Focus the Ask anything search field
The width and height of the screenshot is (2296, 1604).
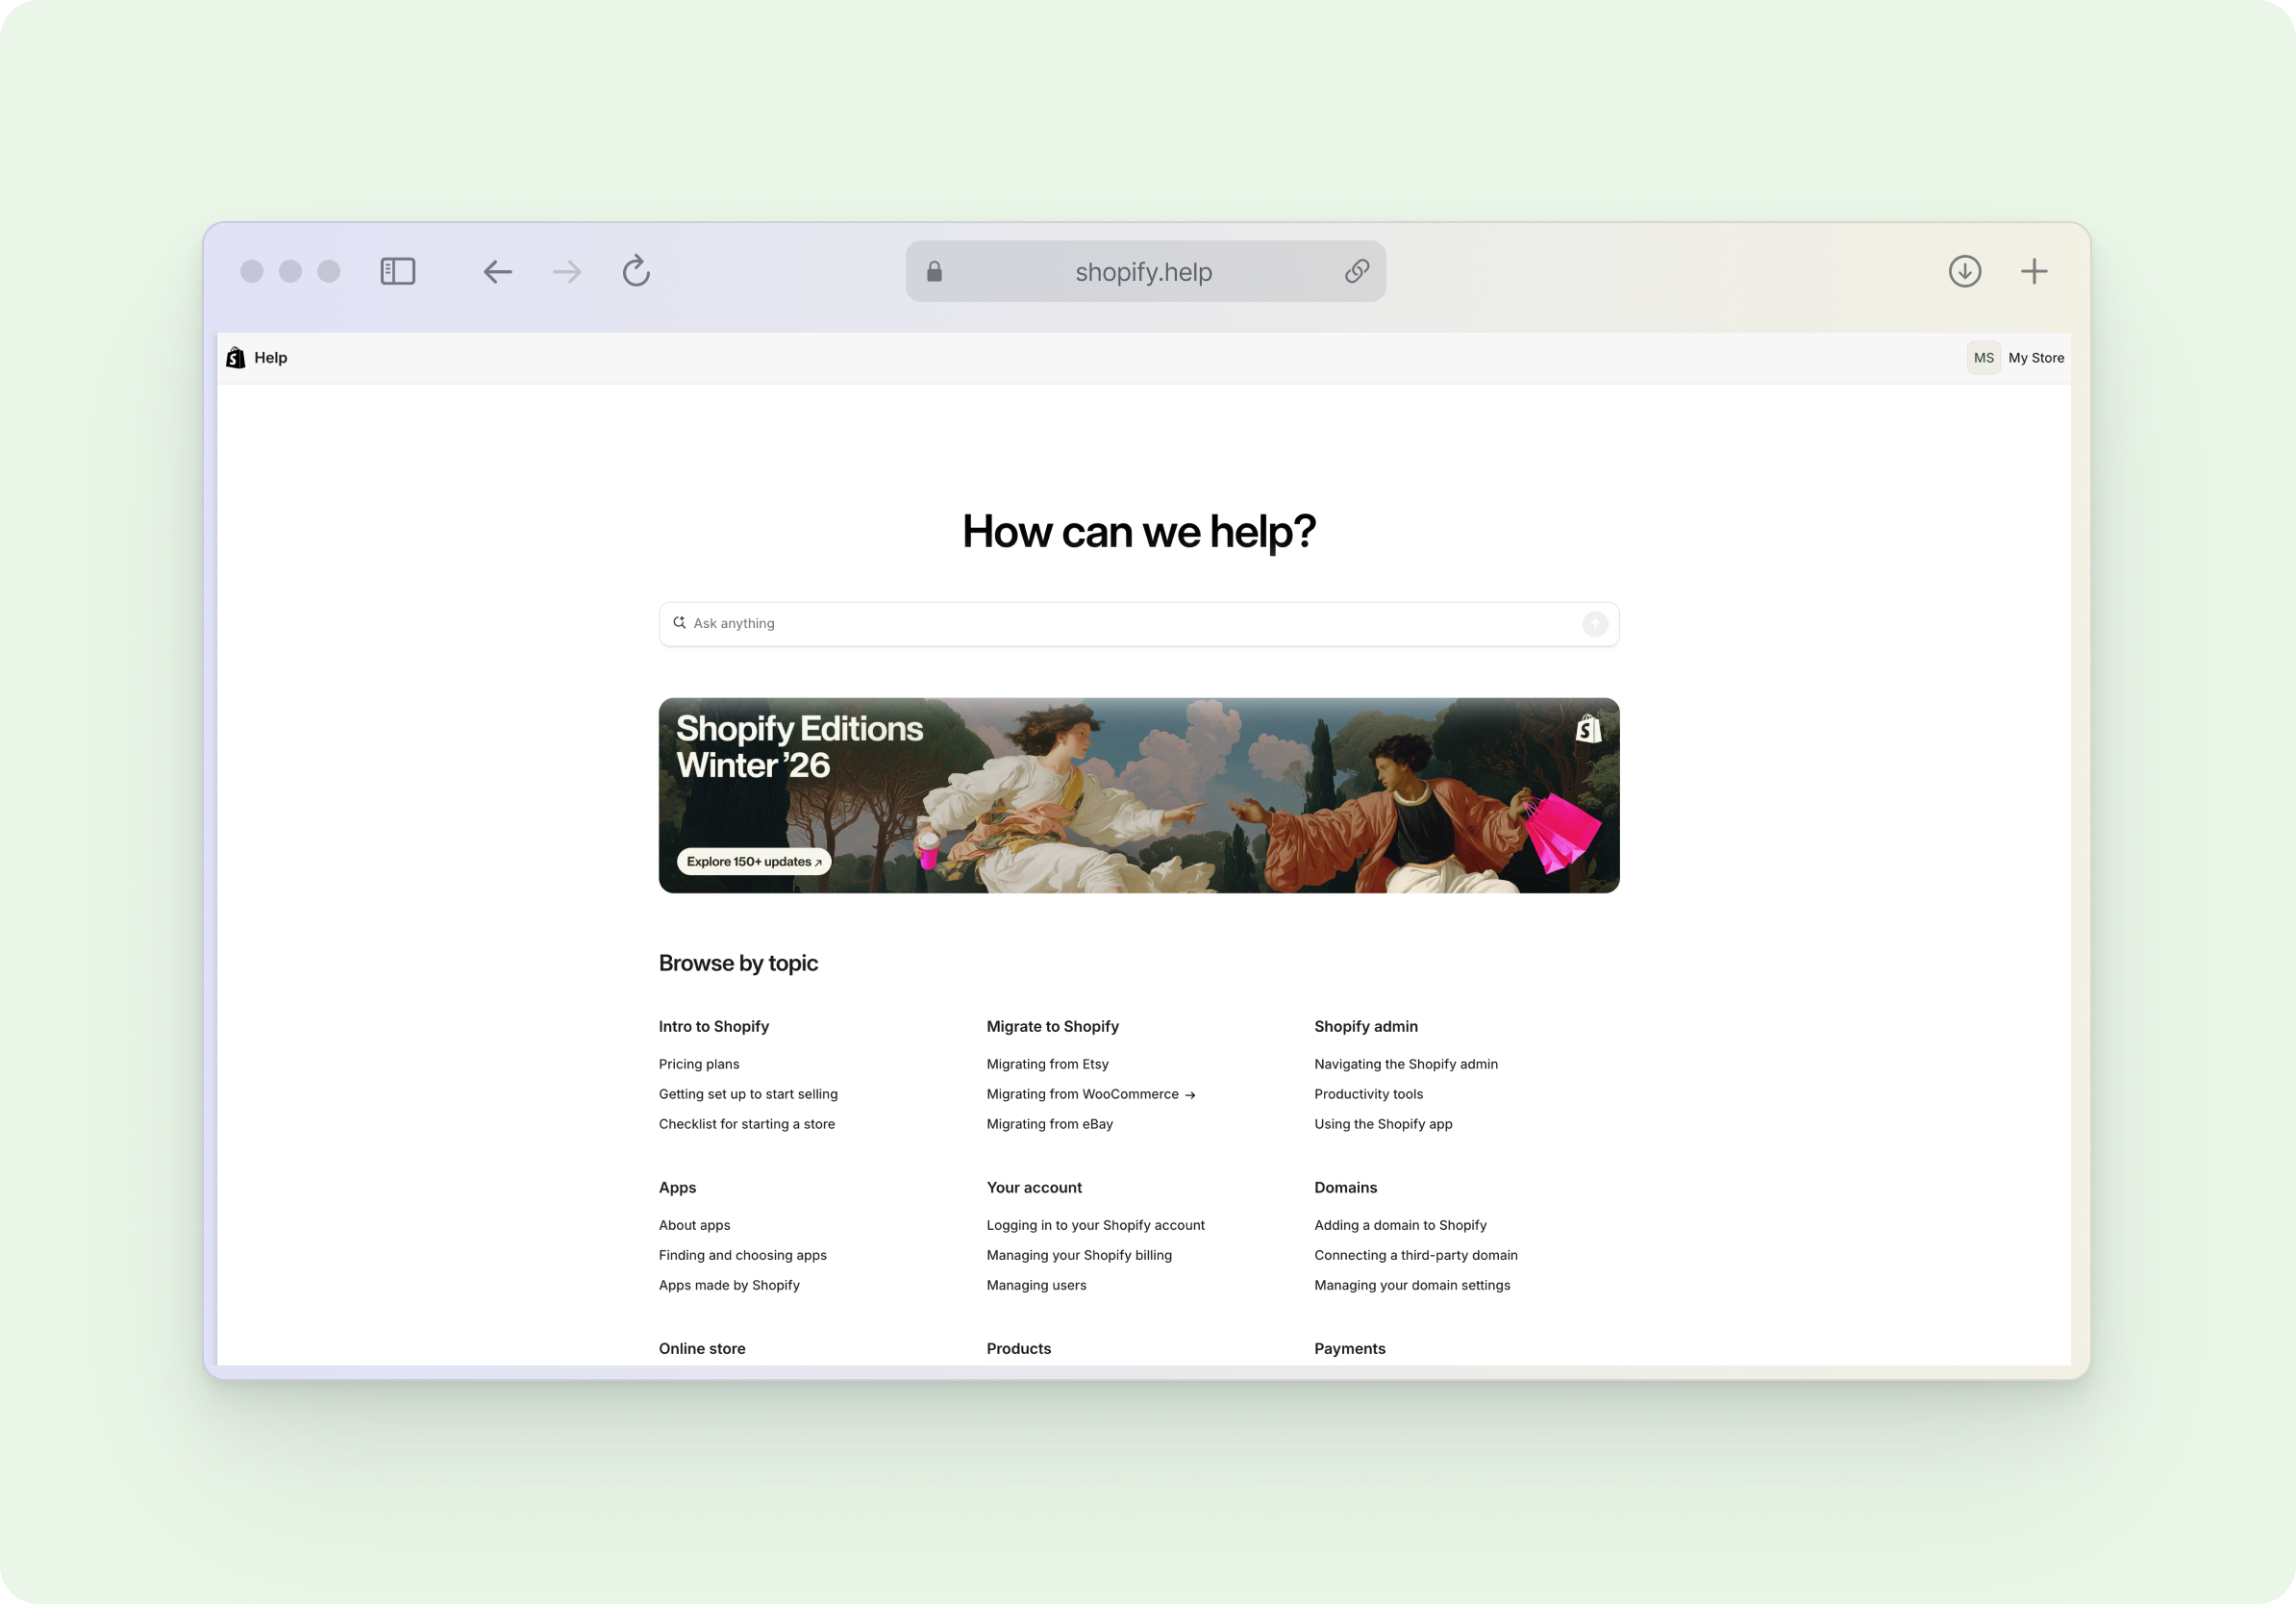[x=1139, y=624]
